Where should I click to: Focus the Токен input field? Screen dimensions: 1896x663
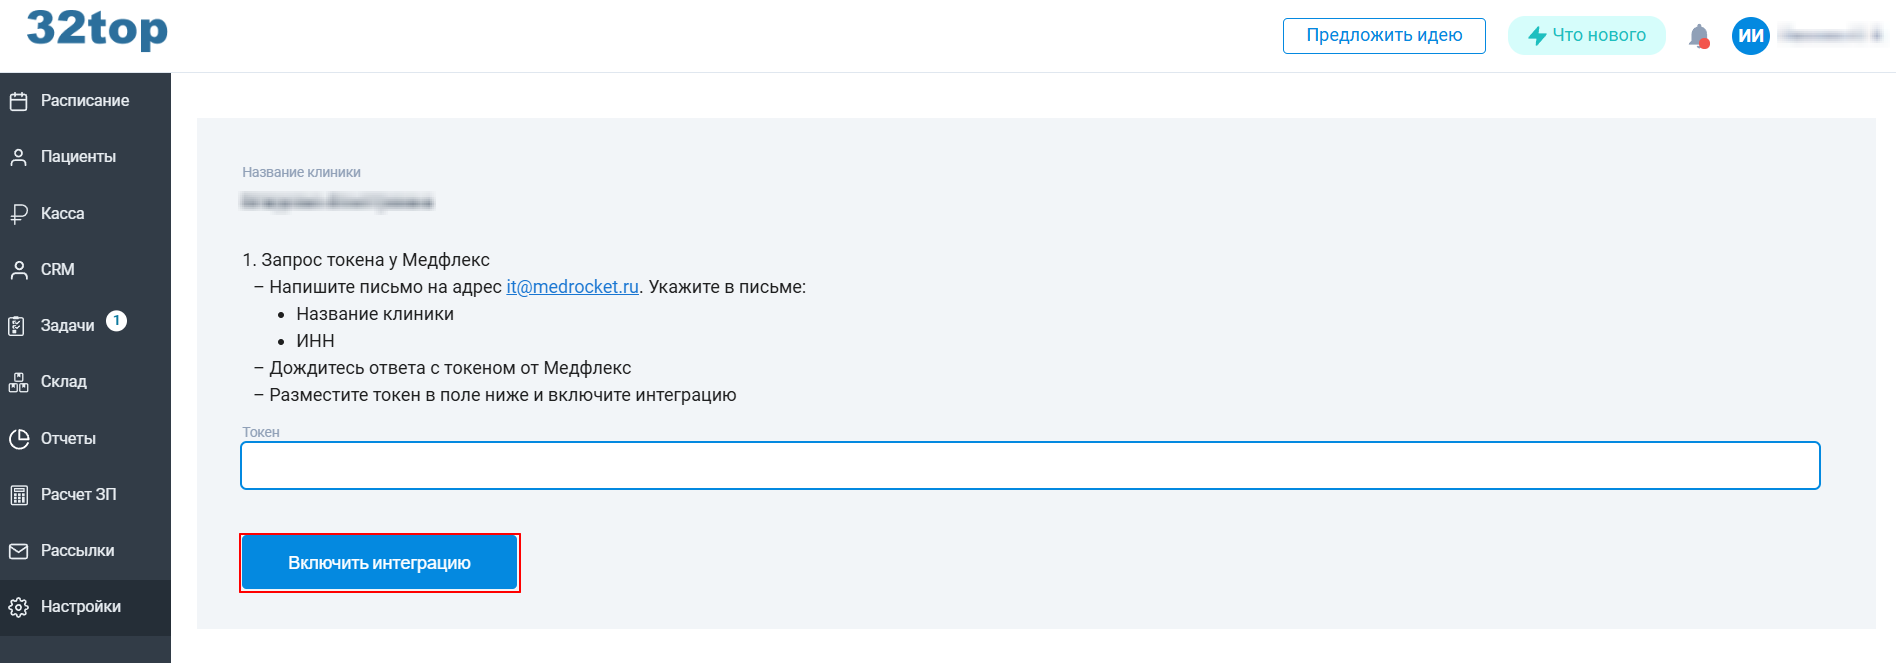click(x=1030, y=466)
